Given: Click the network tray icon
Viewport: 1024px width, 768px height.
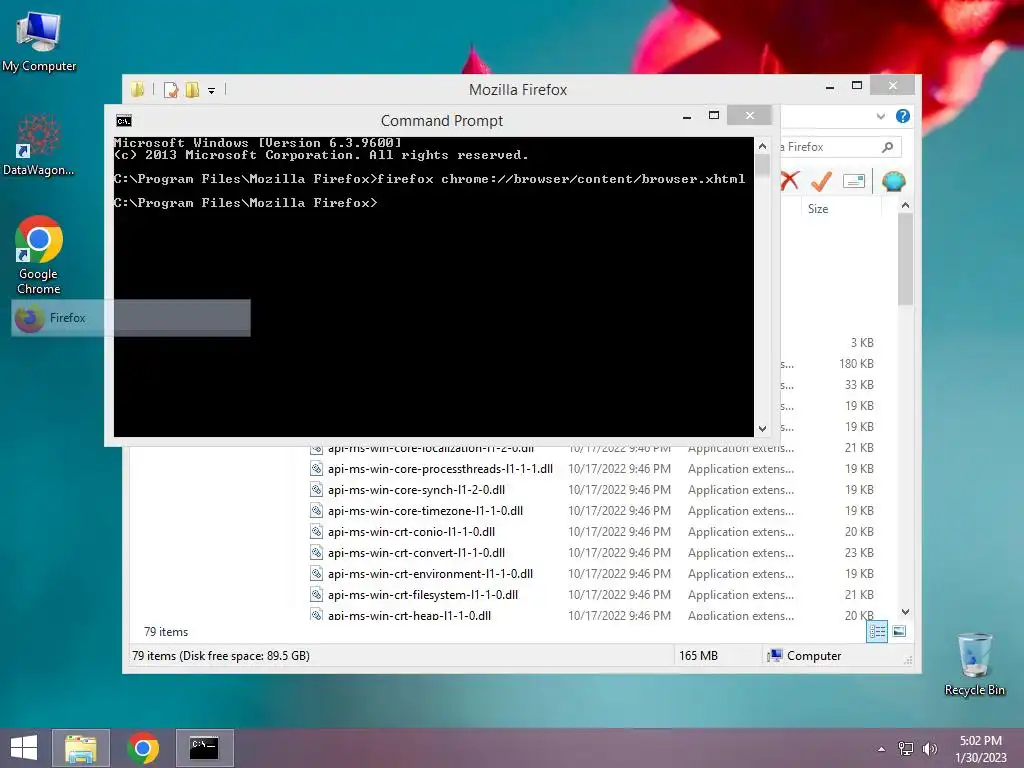Looking at the screenshot, I should [905, 748].
